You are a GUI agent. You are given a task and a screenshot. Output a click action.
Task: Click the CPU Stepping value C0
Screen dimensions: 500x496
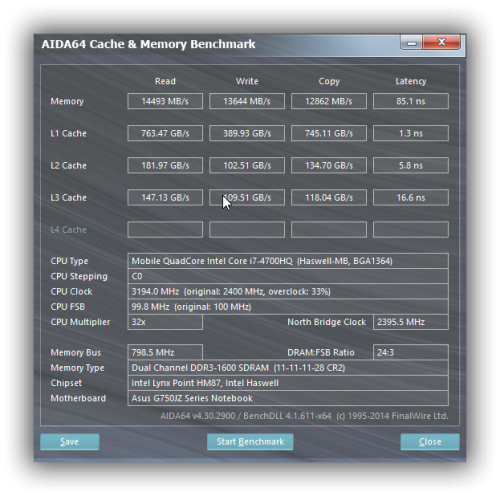[x=288, y=276]
